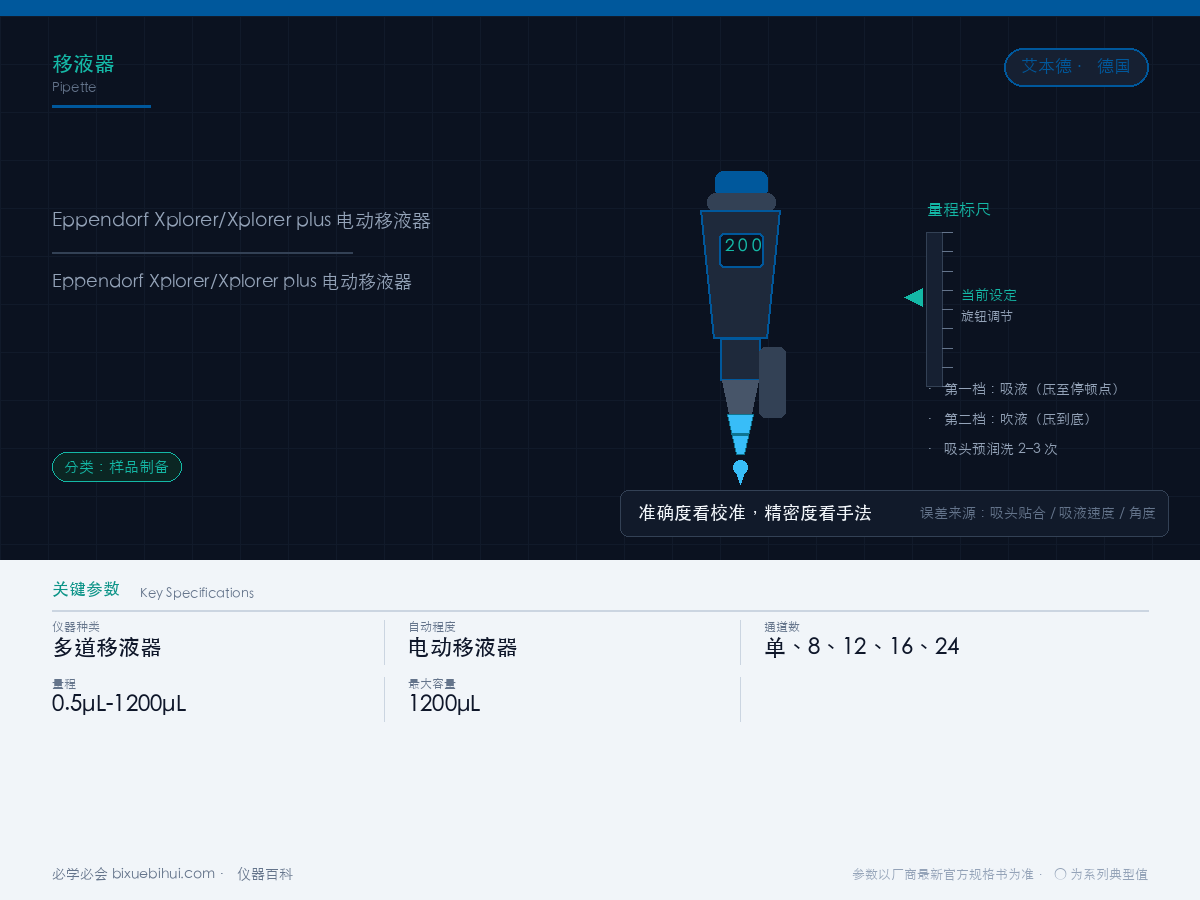
Task: Open the 必学必会 bixuebihui.com footer link
Action: pyautogui.click(x=133, y=874)
